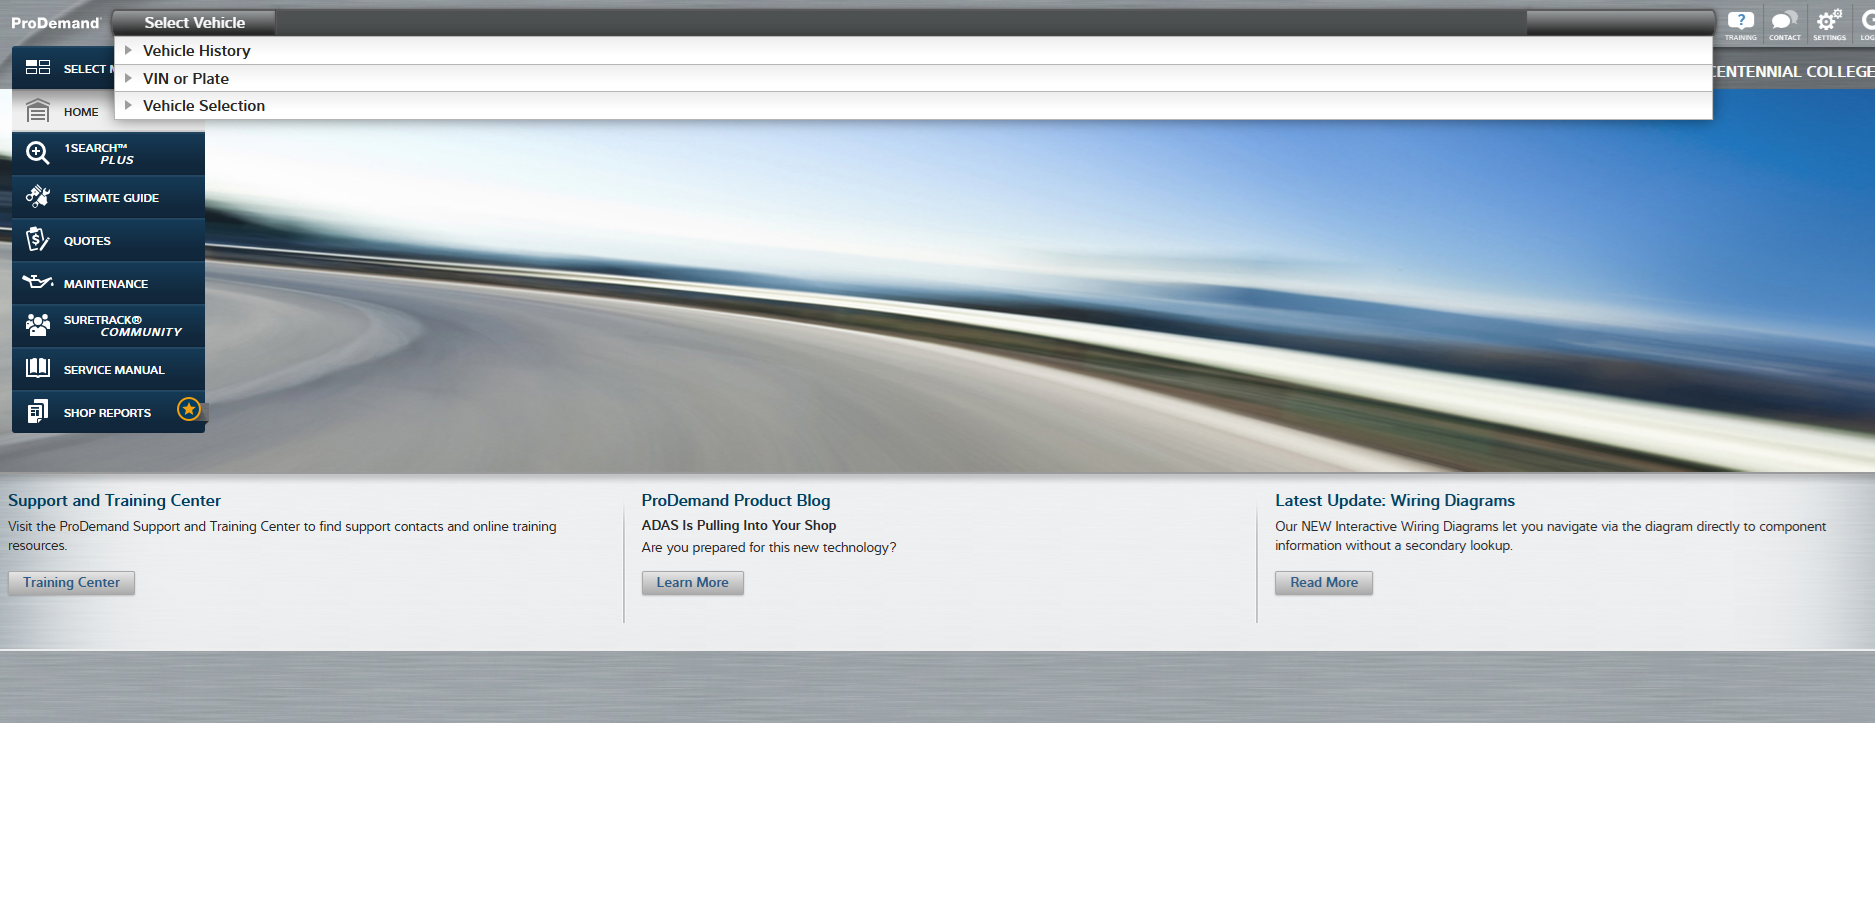This screenshot has height=916, width=1875.
Task: Click the Learn More button
Action: pyautogui.click(x=692, y=583)
